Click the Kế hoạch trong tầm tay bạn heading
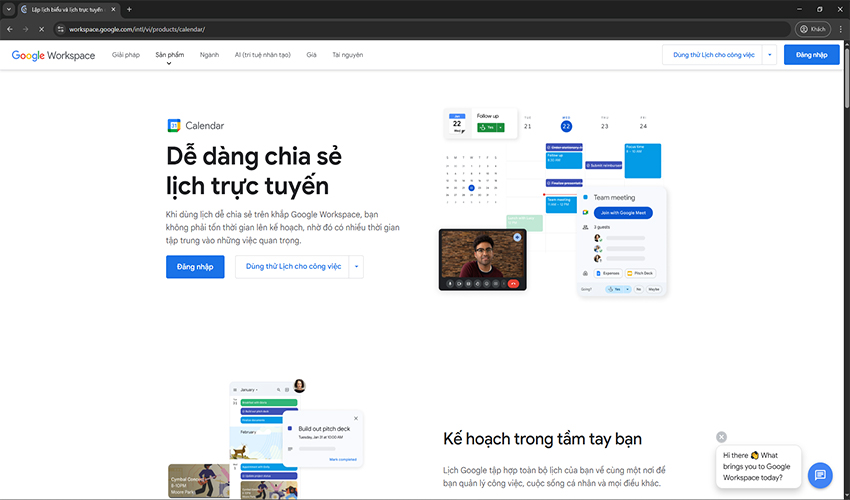The height and width of the screenshot is (500, 850). pyautogui.click(x=542, y=439)
